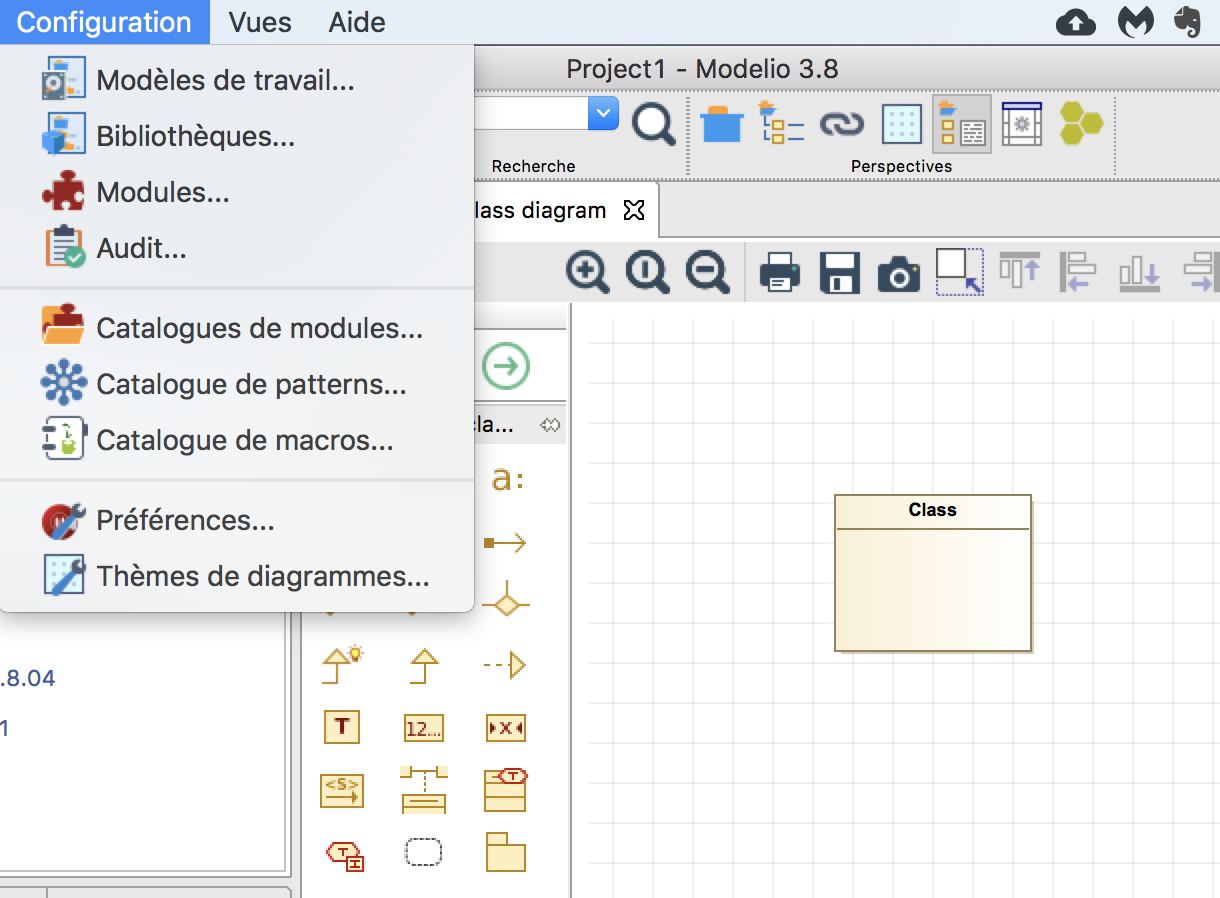Open the Vues menu
The image size is (1220, 898).
tap(260, 22)
